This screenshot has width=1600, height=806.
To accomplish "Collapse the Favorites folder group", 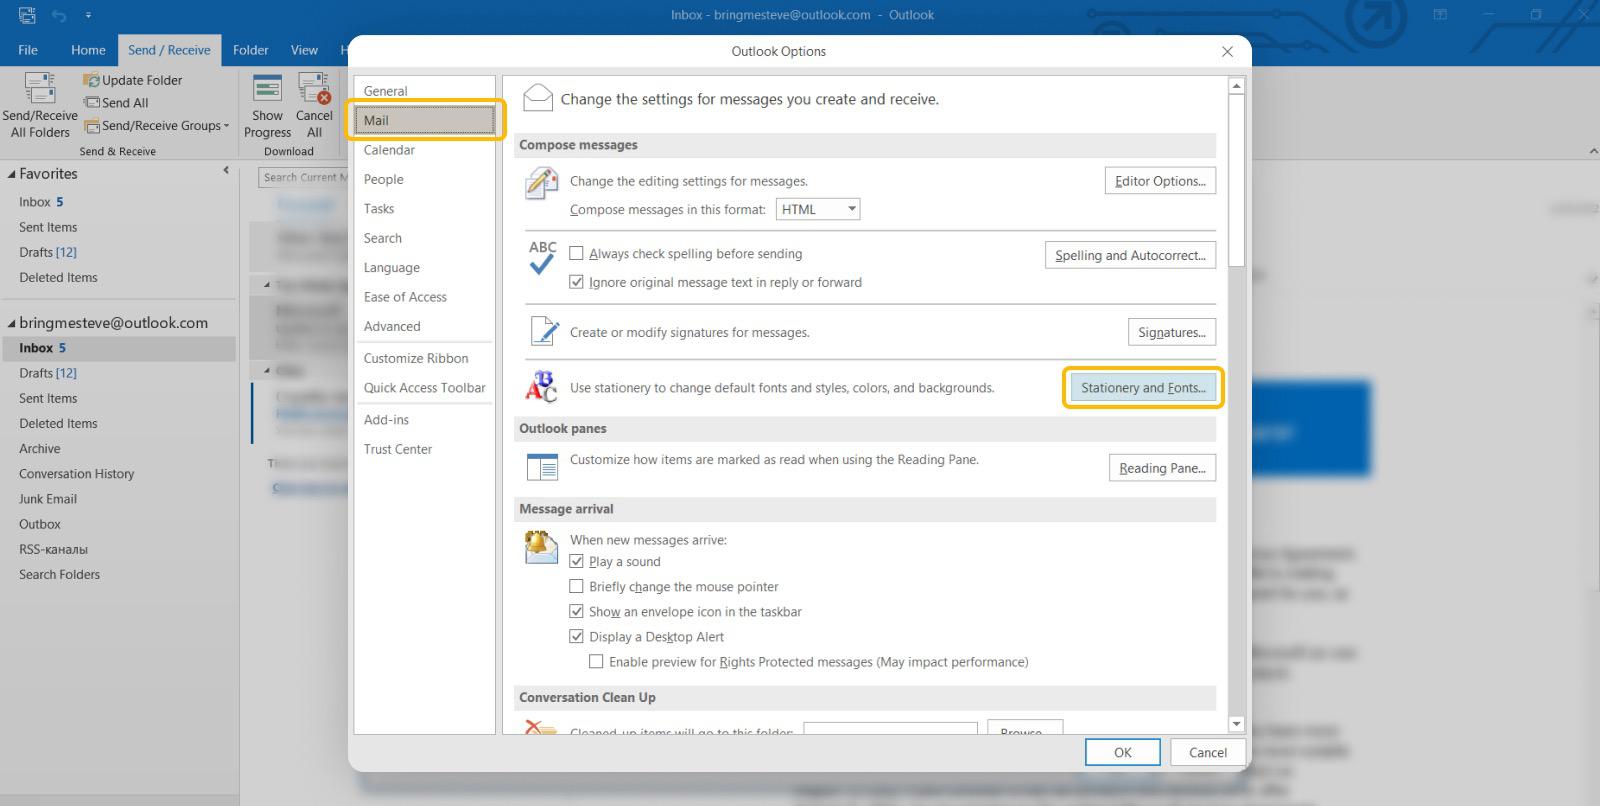I will 12,174.
